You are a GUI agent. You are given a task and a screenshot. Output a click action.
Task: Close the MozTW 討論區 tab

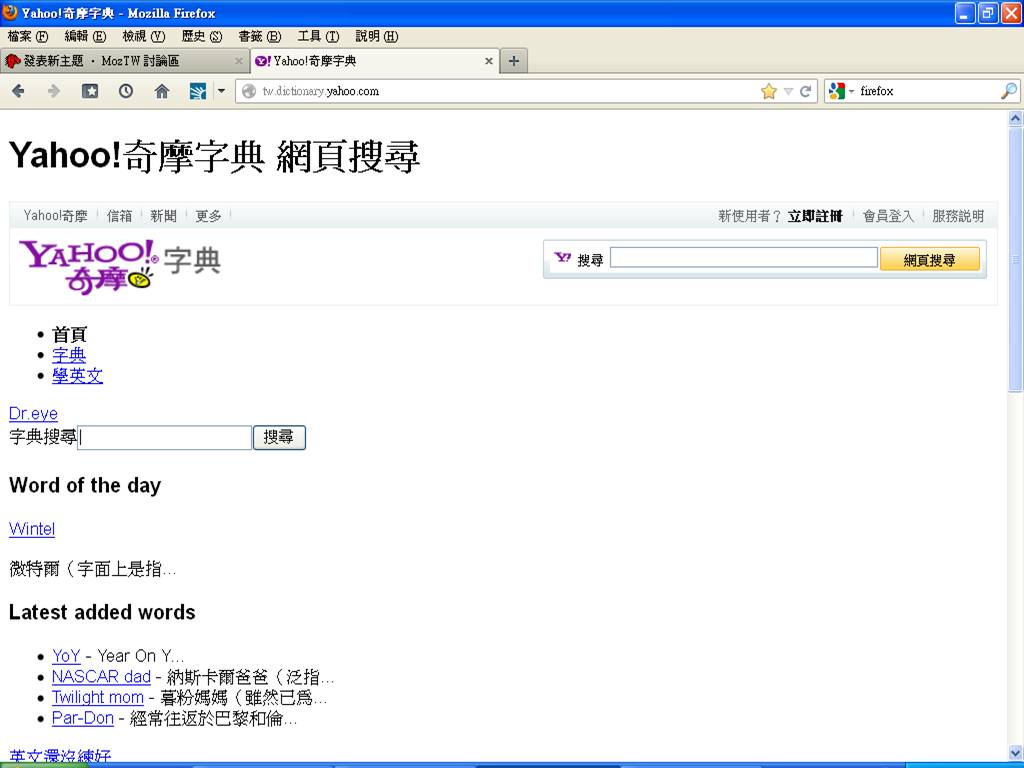pyautogui.click(x=238, y=61)
